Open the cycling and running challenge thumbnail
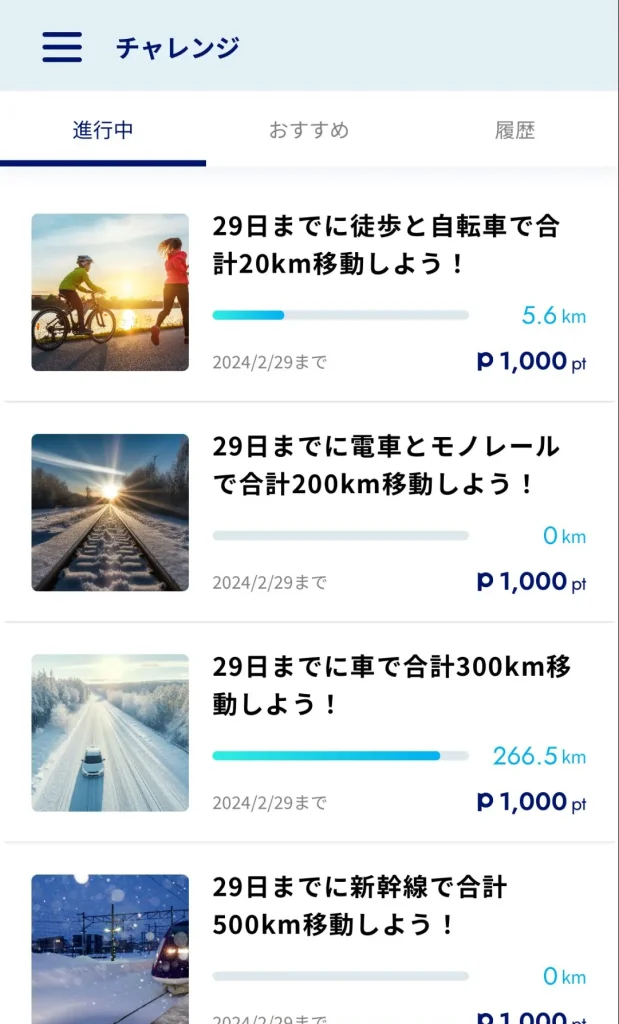The width and height of the screenshot is (619, 1024). (110, 292)
